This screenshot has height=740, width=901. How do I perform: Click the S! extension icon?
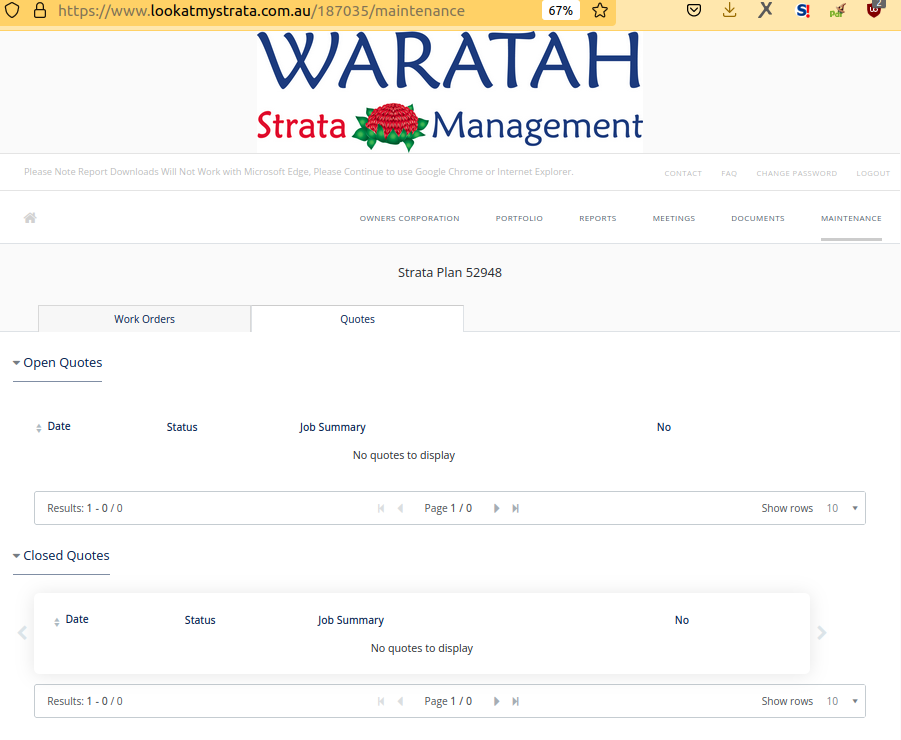pos(803,10)
